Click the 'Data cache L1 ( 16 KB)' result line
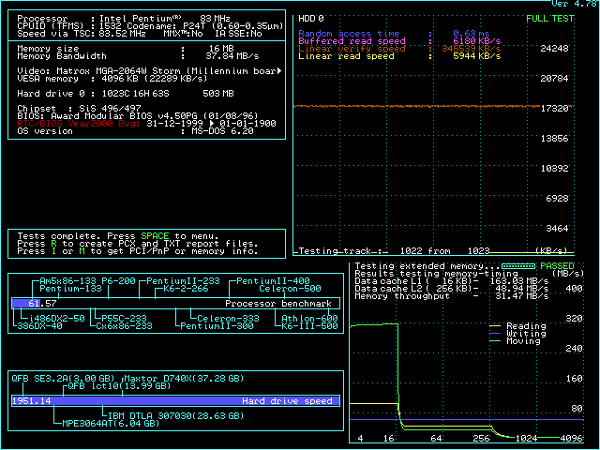Image resolution: width=600 pixels, height=450 pixels. [452, 281]
